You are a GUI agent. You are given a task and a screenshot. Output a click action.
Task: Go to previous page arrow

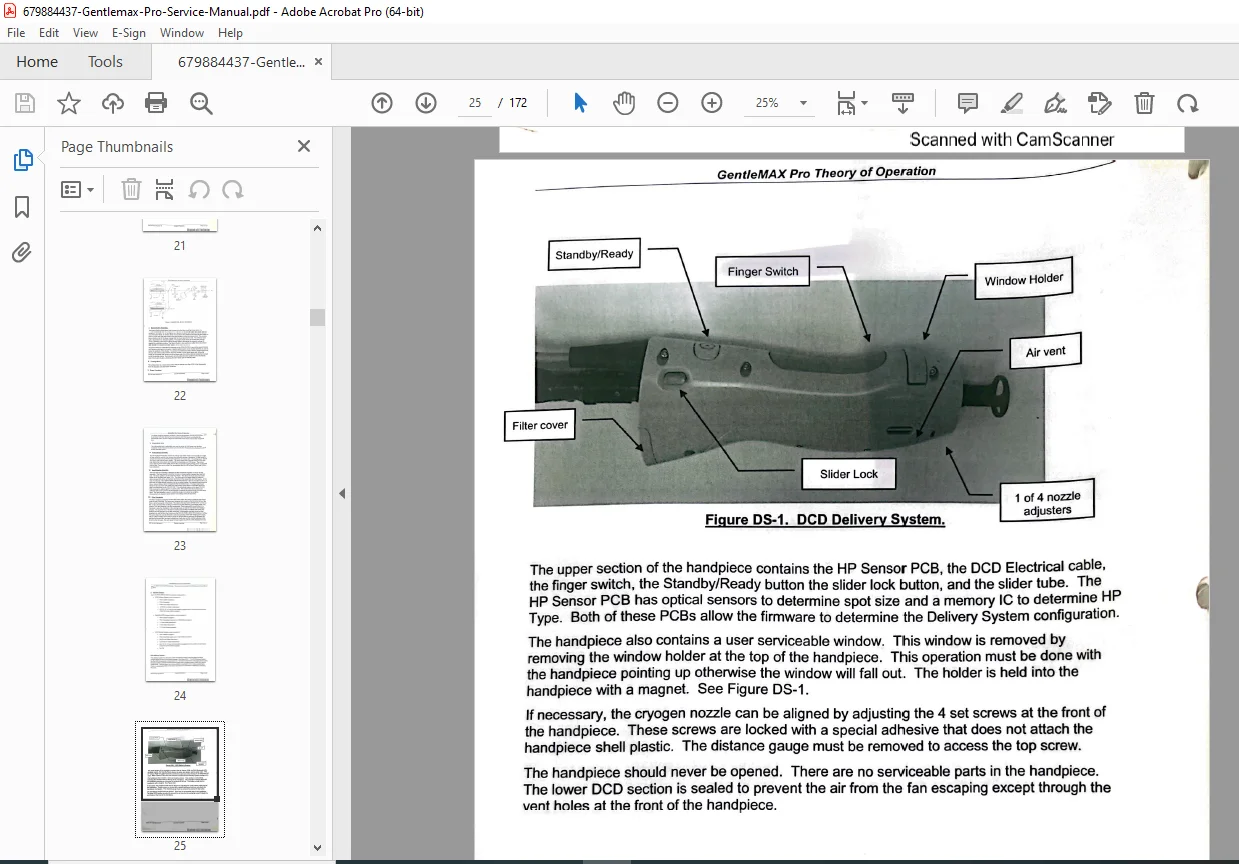pos(382,103)
